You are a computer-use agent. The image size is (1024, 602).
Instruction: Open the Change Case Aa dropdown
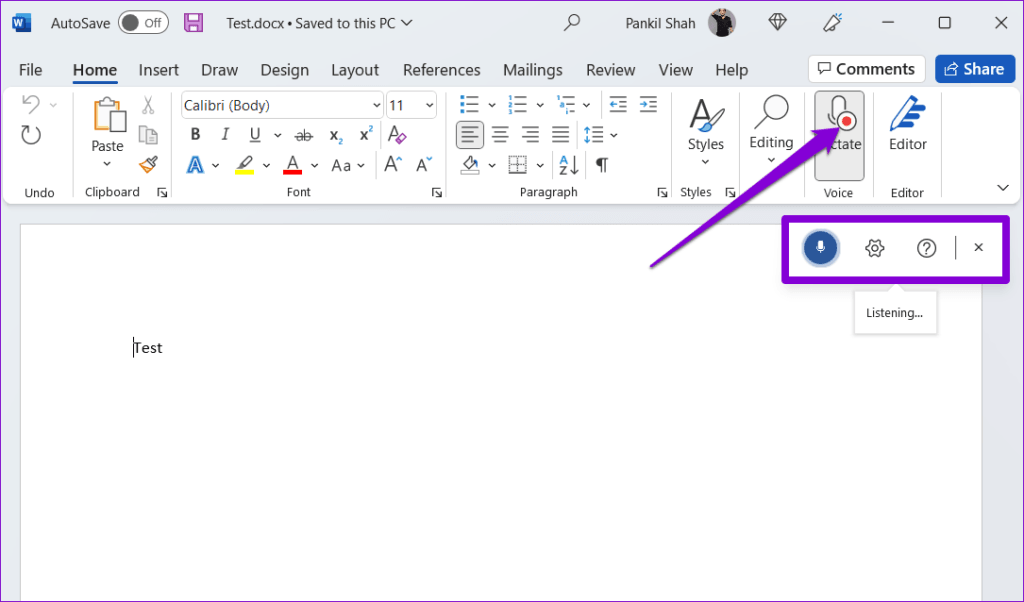(x=348, y=165)
